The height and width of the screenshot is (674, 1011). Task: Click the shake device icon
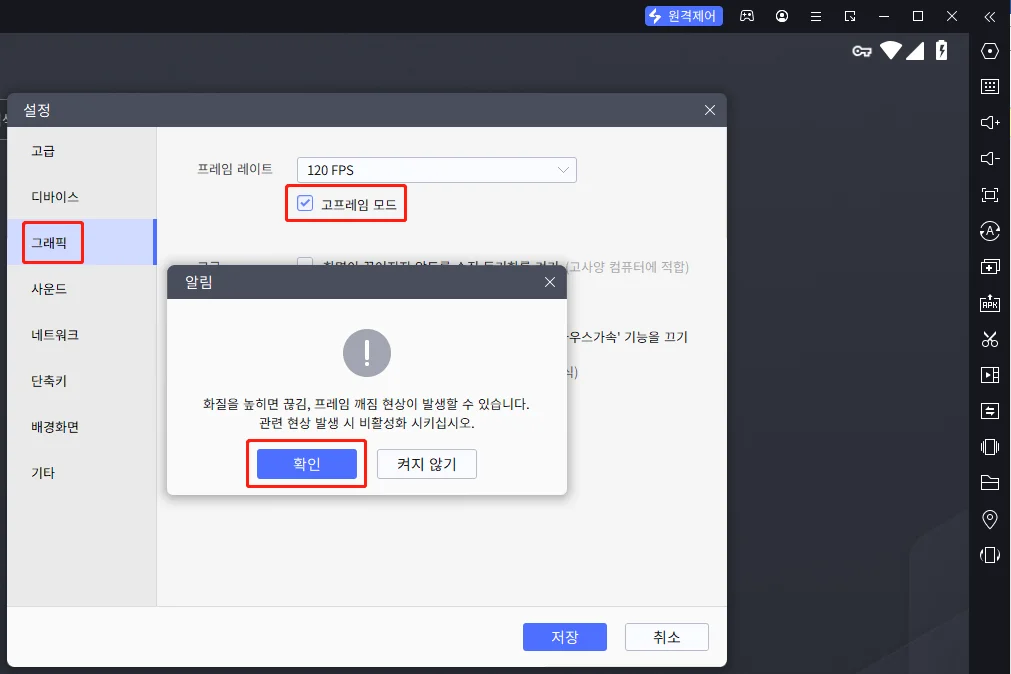(990, 447)
